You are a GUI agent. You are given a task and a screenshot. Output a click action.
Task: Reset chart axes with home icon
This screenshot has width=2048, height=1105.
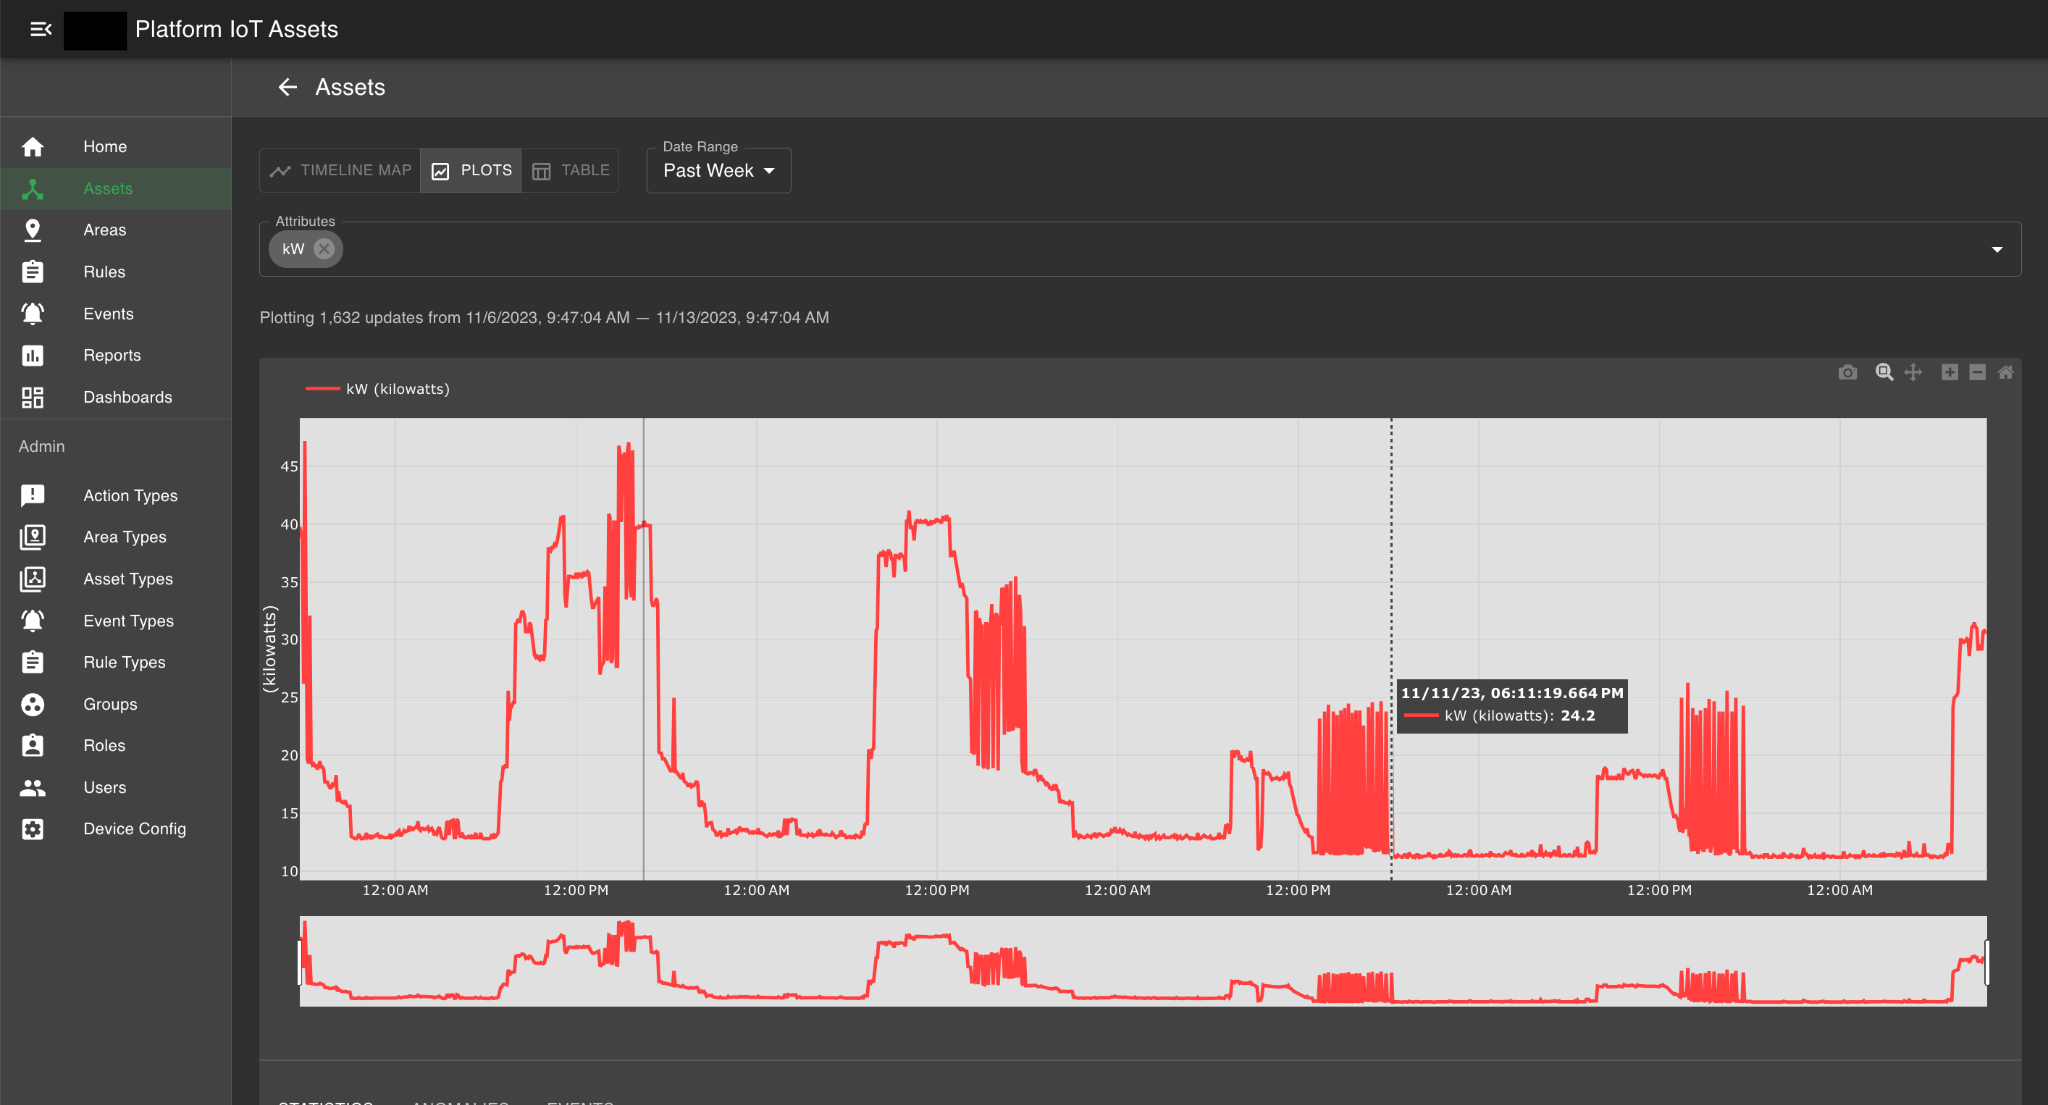pos(2005,372)
